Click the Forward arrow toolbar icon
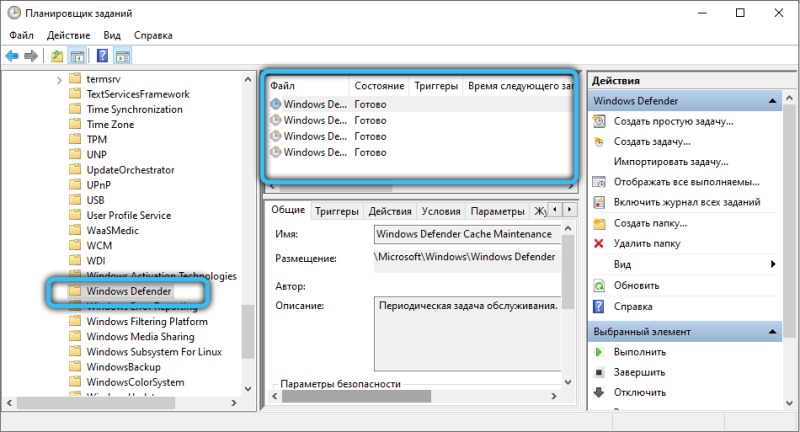 (31, 56)
